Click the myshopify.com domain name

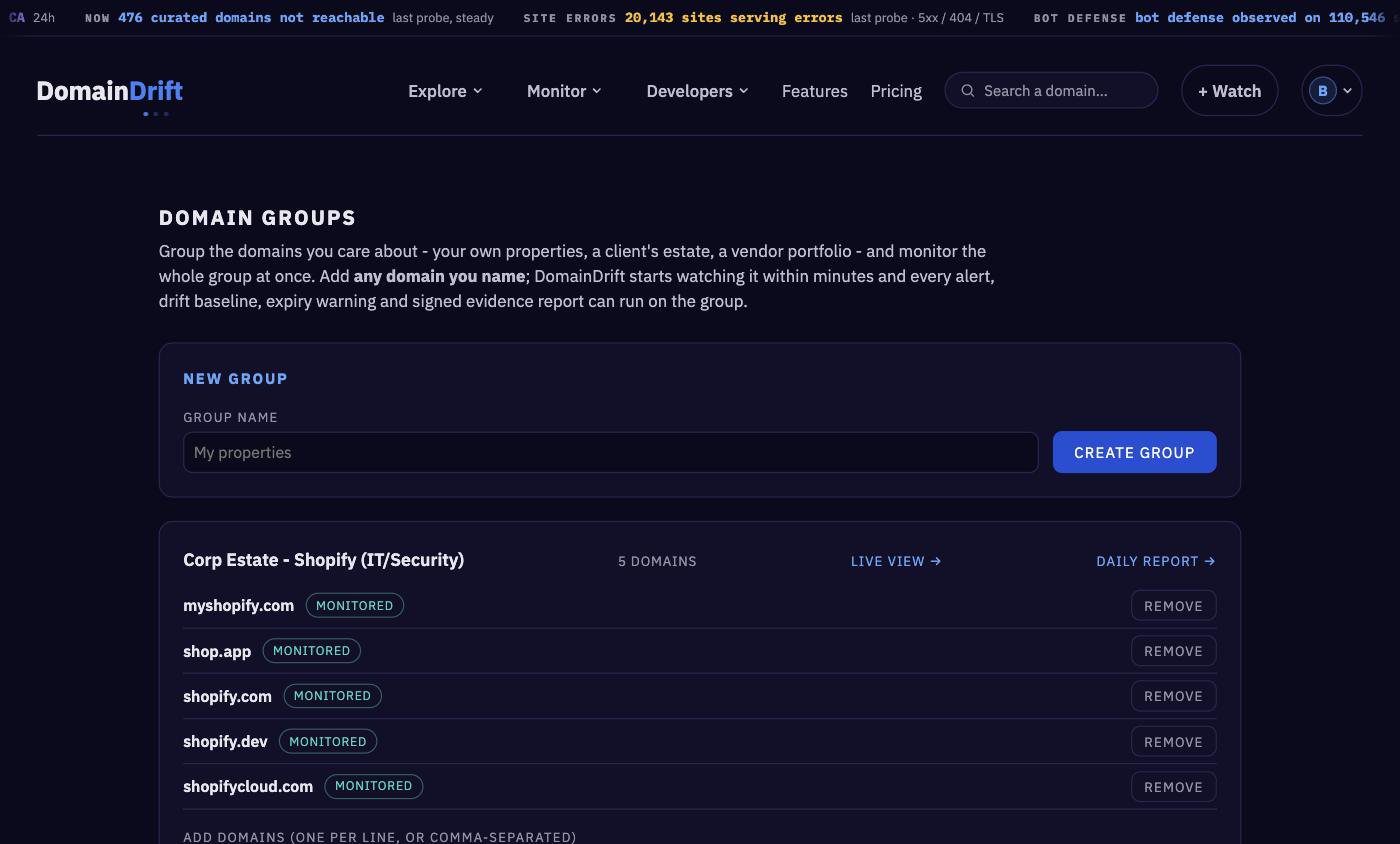pyautogui.click(x=238, y=606)
